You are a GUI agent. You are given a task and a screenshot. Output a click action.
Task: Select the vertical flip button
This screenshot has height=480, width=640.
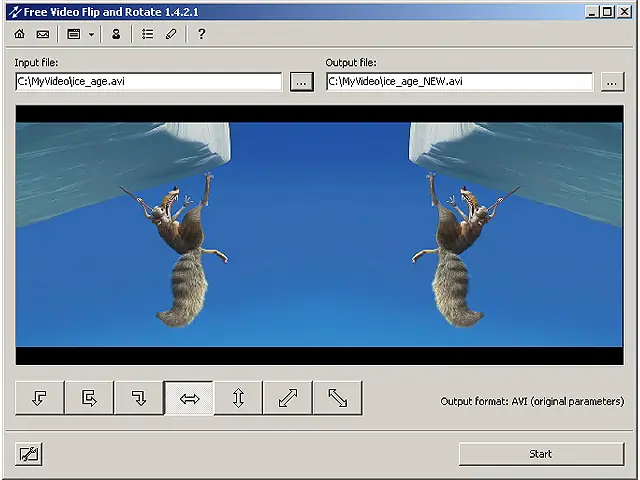click(x=238, y=398)
